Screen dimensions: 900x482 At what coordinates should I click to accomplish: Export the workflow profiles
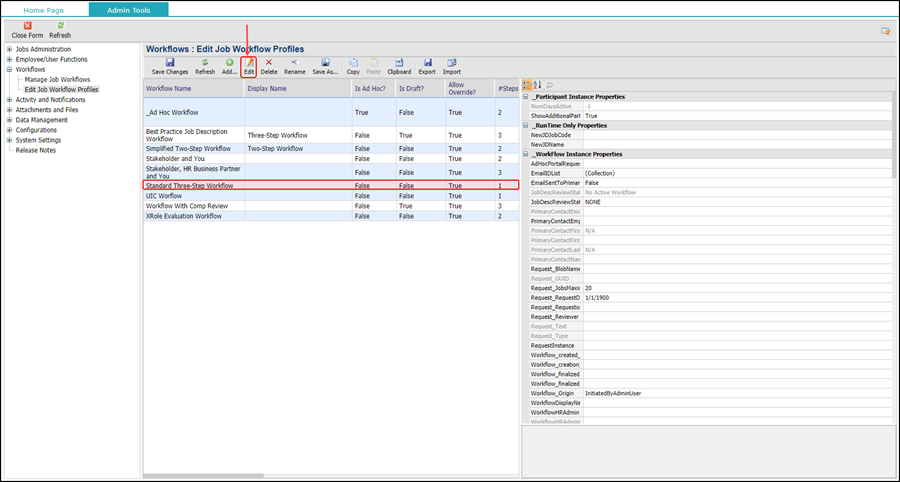pyautogui.click(x=426, y=67)
